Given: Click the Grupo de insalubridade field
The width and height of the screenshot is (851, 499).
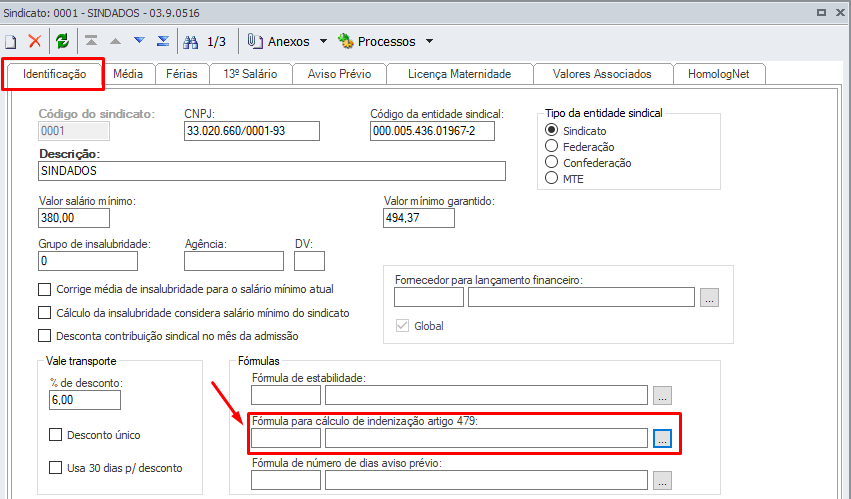Looking at the screenshot, I should 88,261.
